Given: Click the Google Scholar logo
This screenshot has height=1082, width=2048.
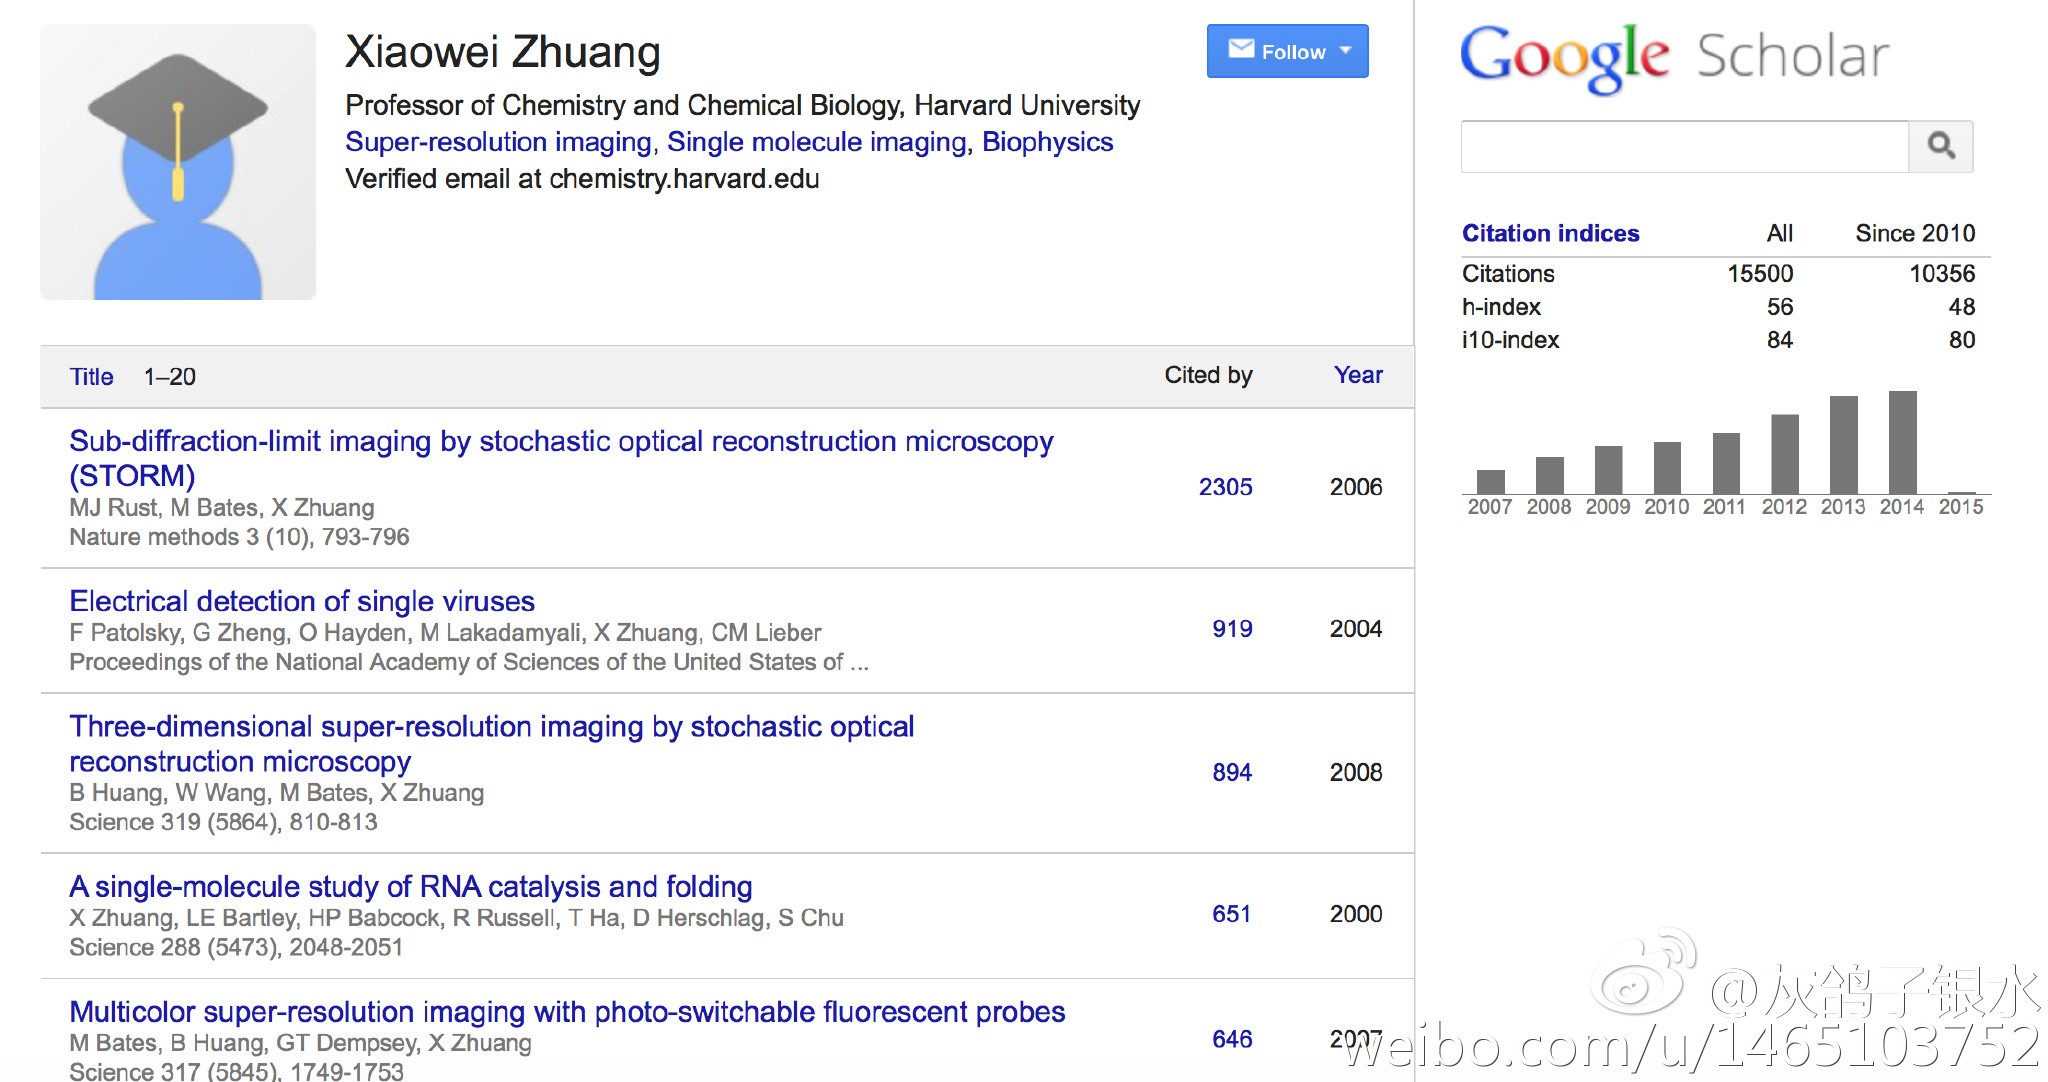Looking at the screenshot, I should pos(1675,57).
